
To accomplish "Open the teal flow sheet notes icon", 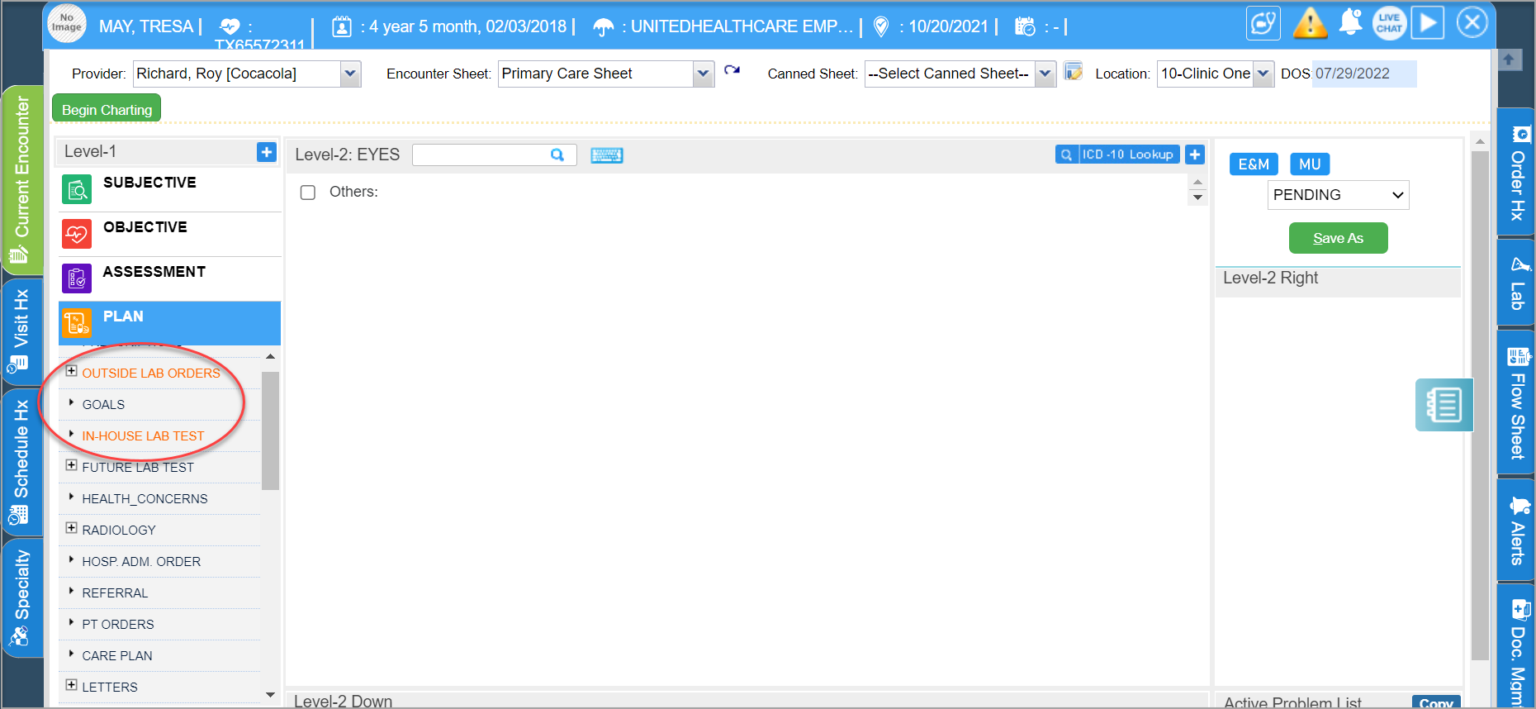I will 1443,405.
